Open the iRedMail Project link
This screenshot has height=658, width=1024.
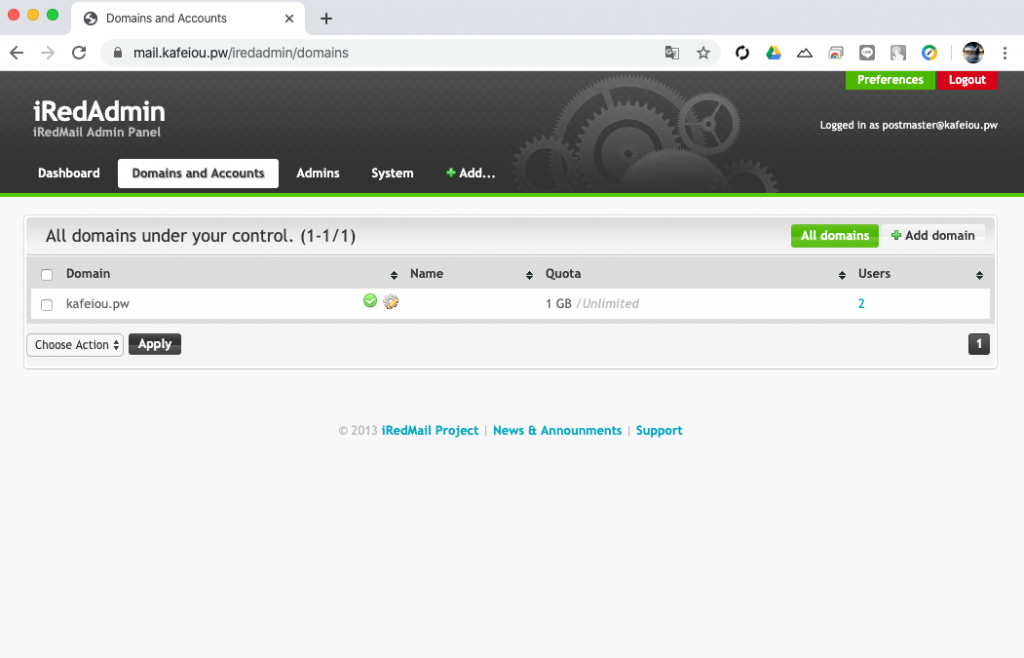click(x=430, y=430)
